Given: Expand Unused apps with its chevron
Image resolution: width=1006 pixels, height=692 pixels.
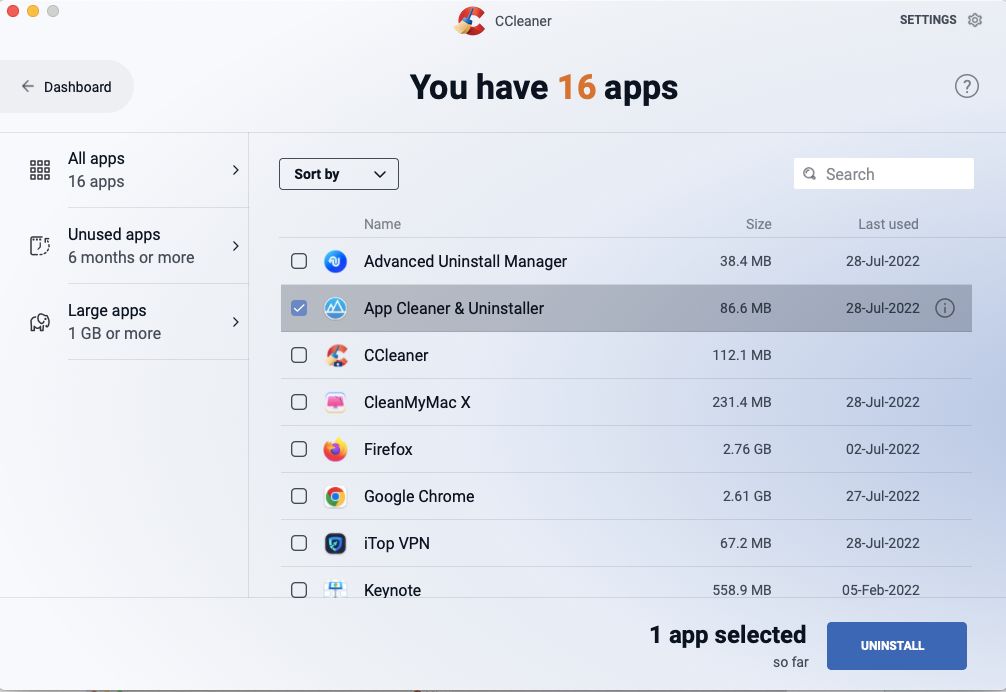Looking at the screenshot, I should coord(235,246).
